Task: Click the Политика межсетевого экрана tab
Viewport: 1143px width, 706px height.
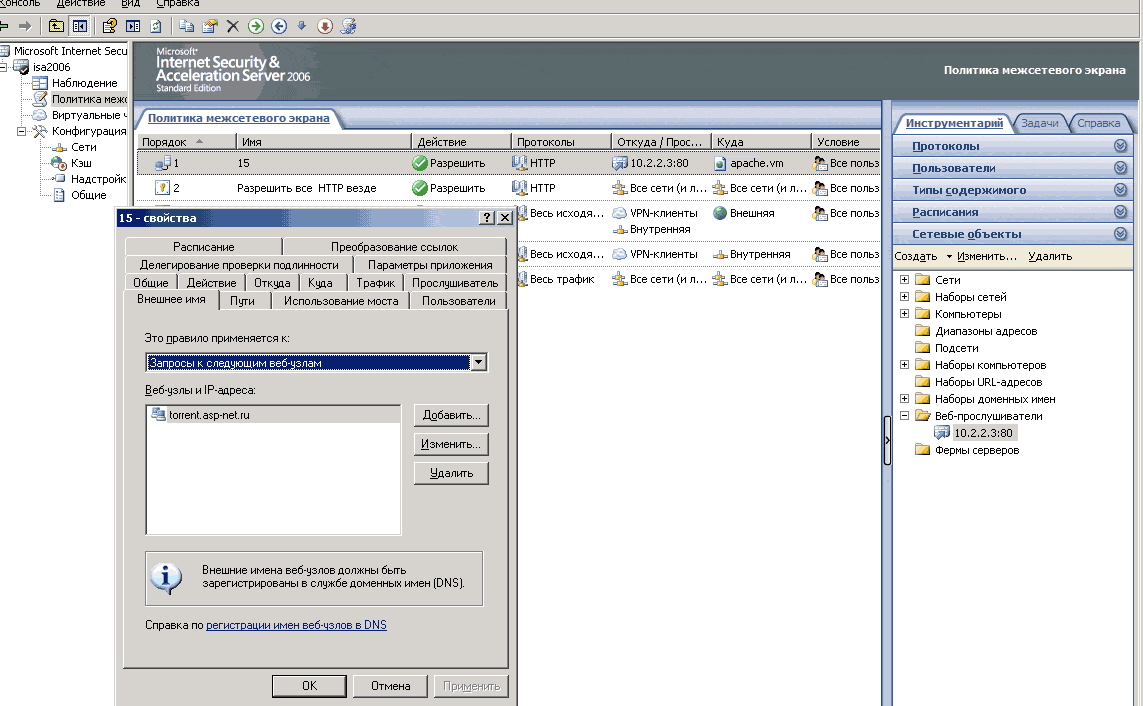Action: coord(238,118)
